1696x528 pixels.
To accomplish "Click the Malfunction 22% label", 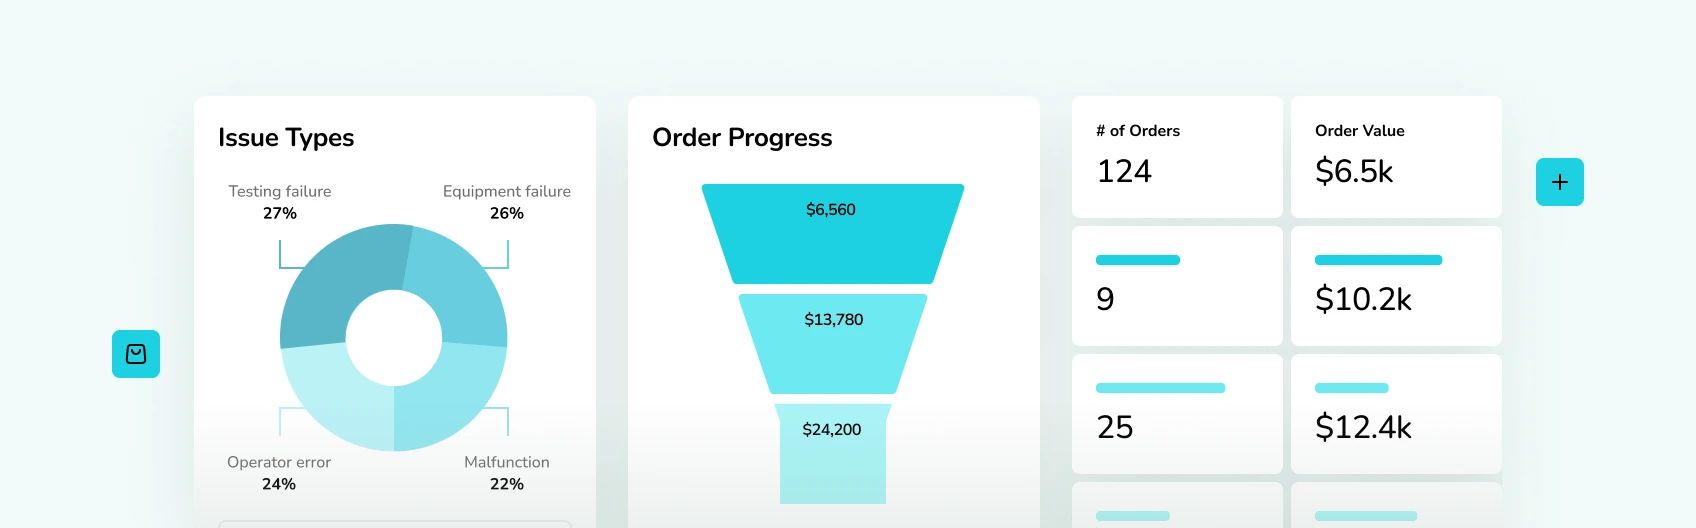I will 507,473.
